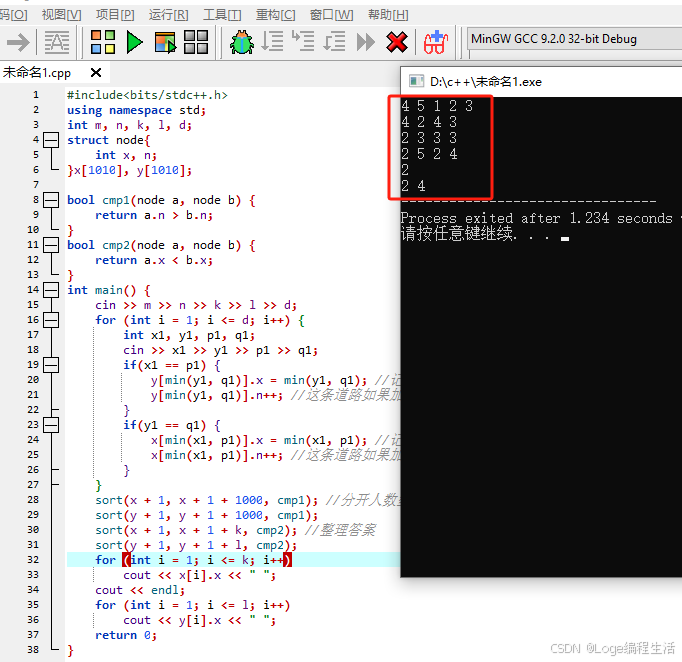The height and width of the screenshot is (662, 682).
Task: Click the '//整理答案' comment on line 30
Action: coord(340,530)
